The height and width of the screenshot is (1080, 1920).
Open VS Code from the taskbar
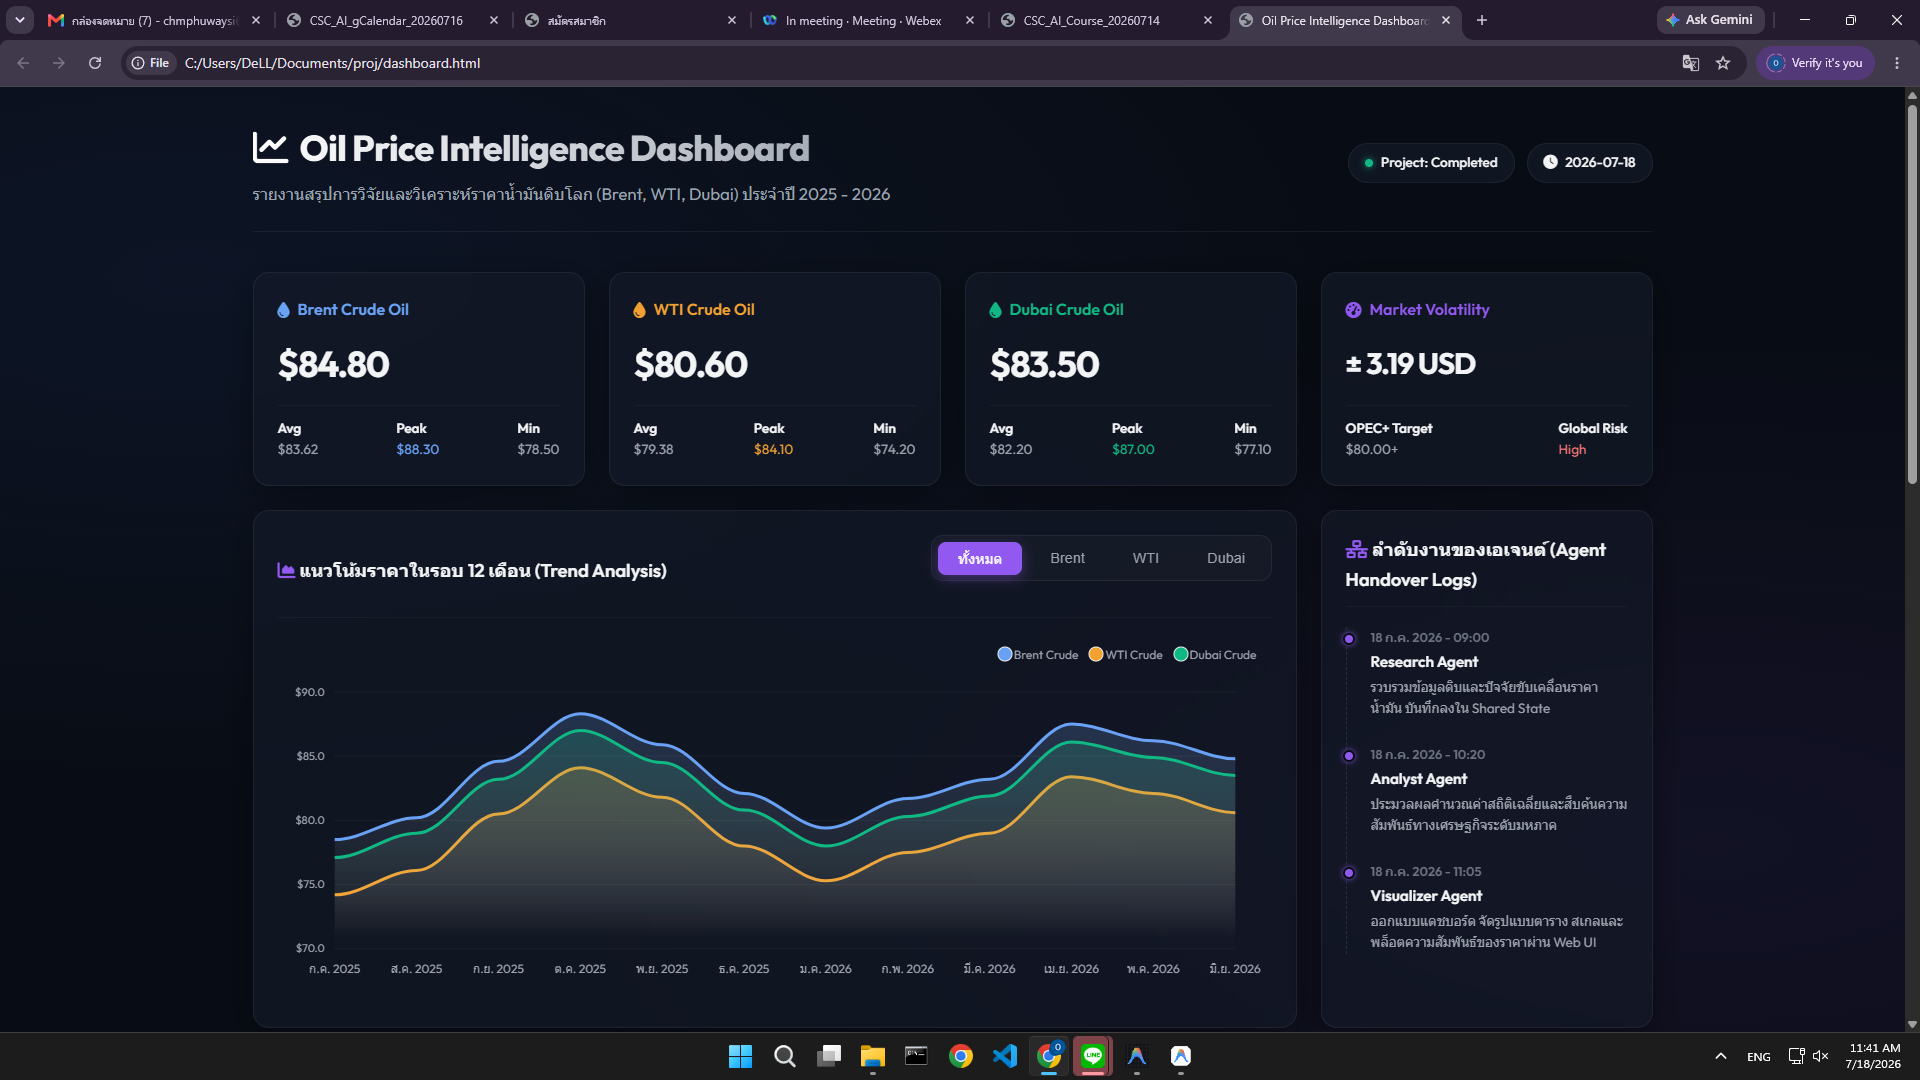(x=1005, y=1056)
